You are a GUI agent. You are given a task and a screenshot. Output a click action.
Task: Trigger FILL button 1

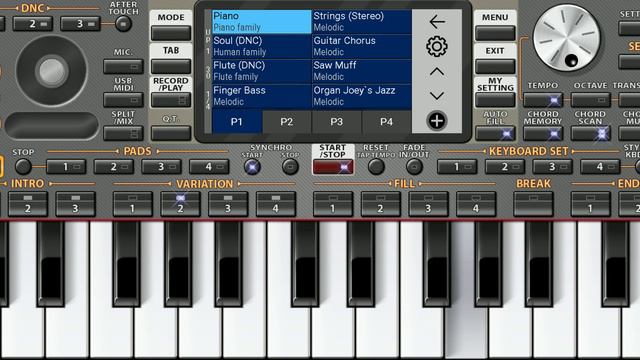(x=333, y=204)
